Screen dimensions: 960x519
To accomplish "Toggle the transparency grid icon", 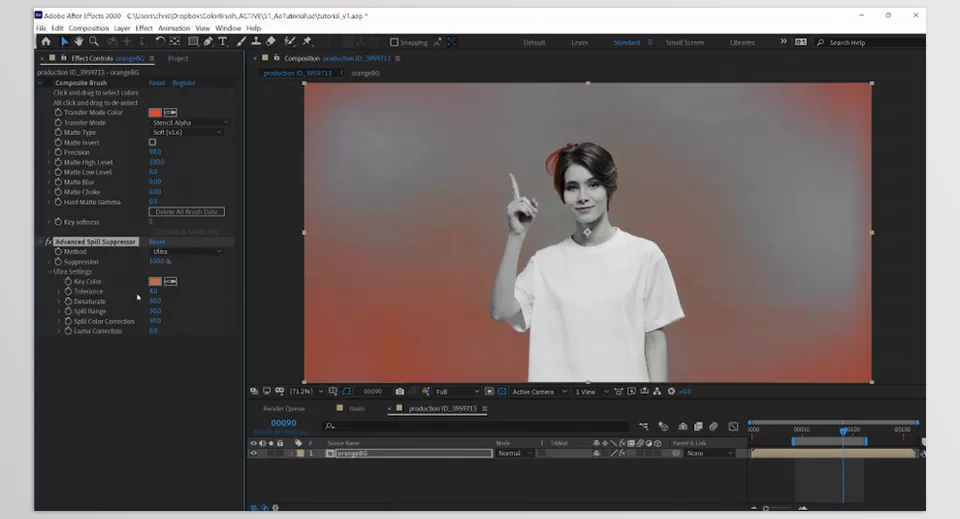I will (502, 392).
